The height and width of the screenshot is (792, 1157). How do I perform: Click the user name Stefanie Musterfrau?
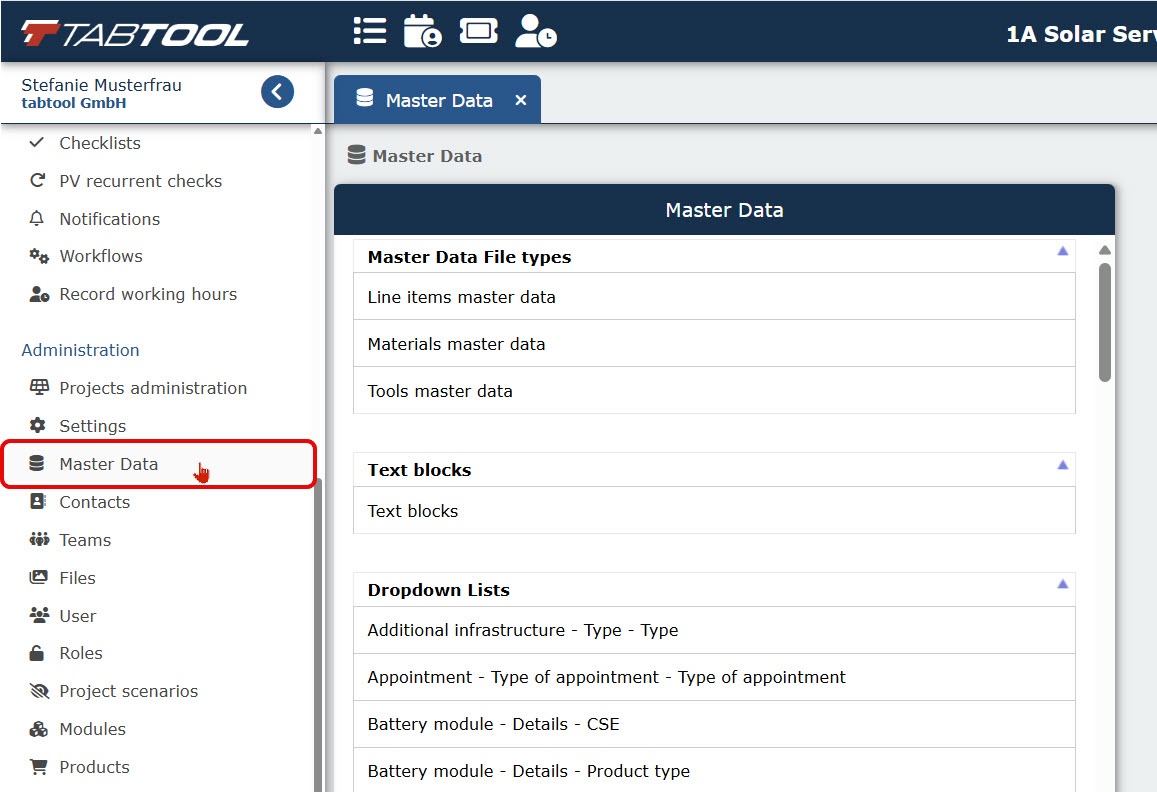pyautogui.click(x=101, y=85)
